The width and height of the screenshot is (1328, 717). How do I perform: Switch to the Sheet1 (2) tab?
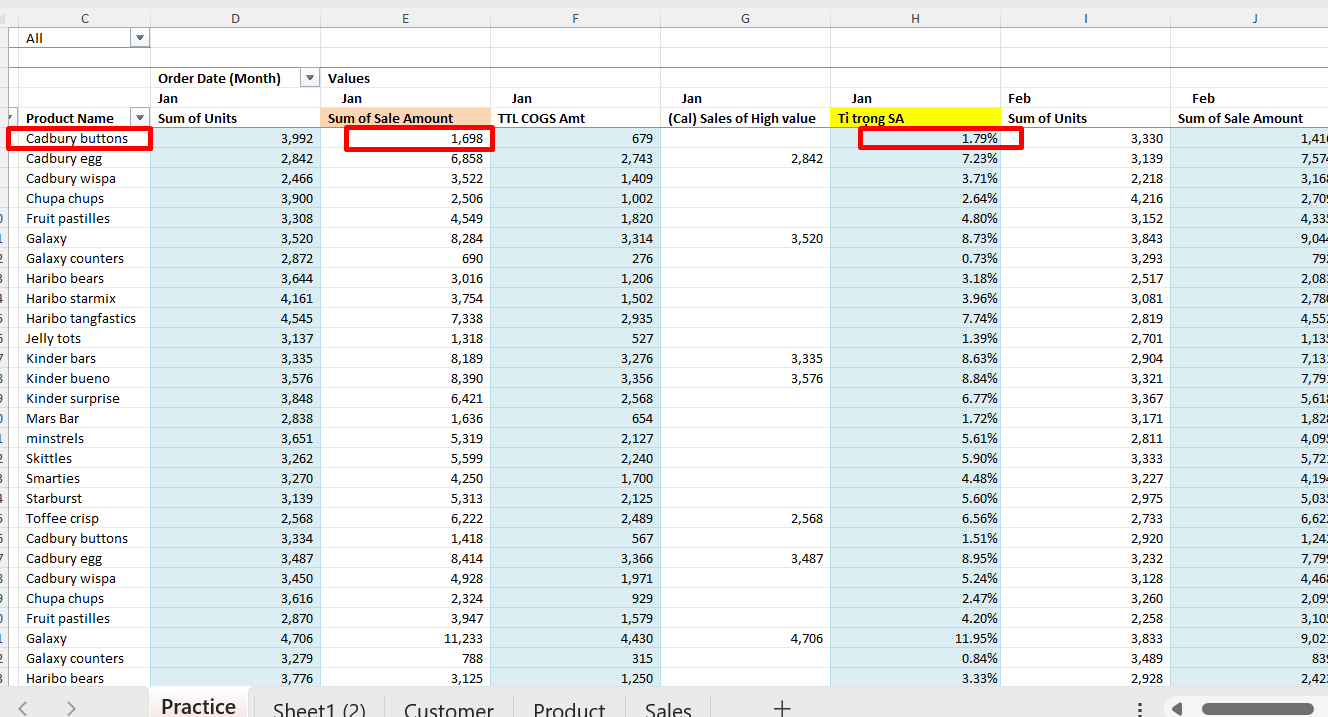[319, 709]
